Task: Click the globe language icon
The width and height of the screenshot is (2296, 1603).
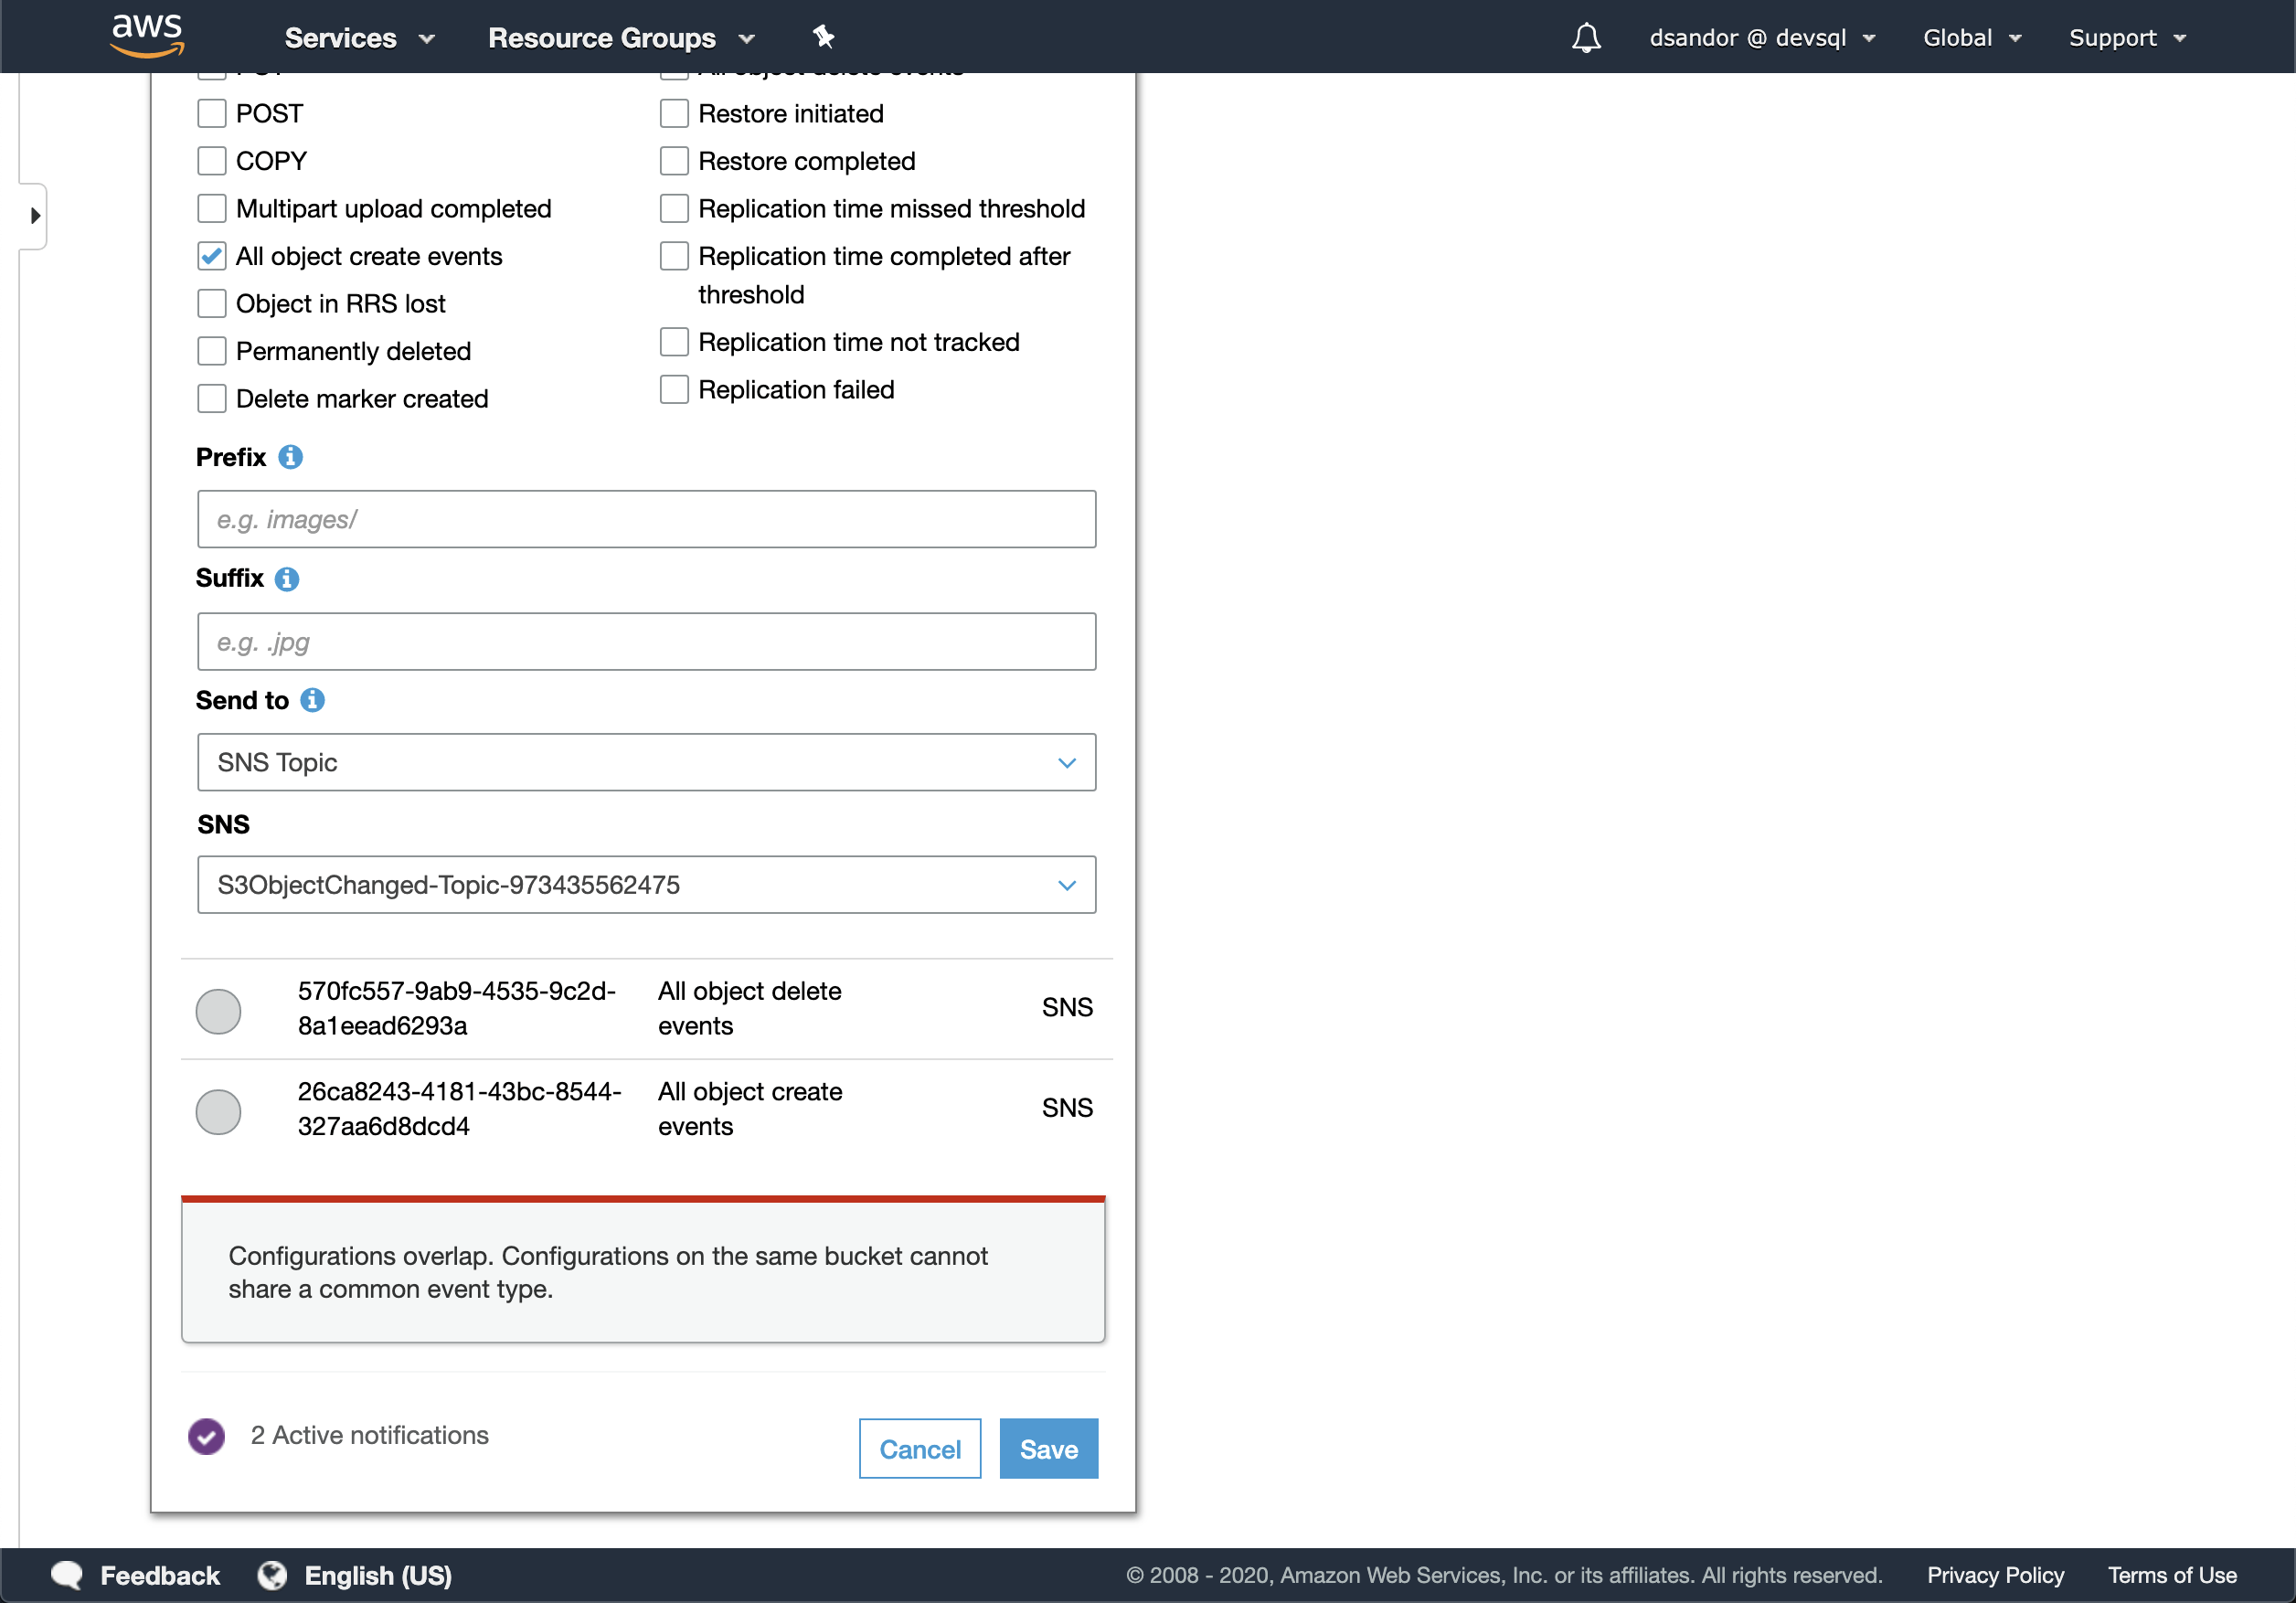Action: tap(272, 1575)
